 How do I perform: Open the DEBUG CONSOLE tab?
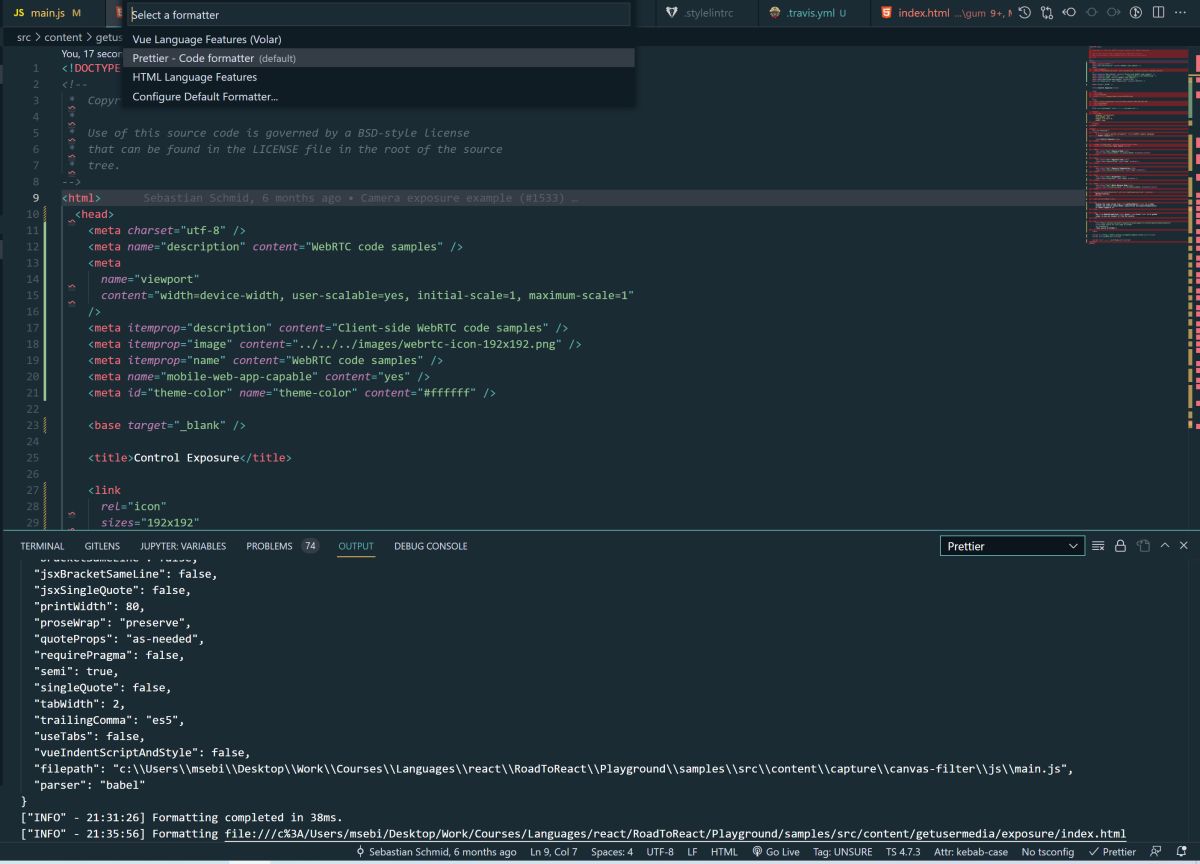coord(430,546)
